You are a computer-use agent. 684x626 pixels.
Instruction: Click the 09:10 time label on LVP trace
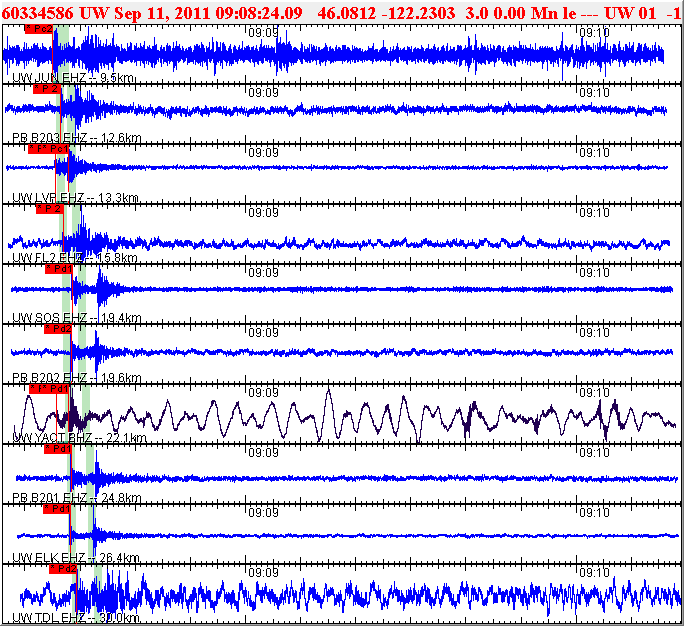(595, 153)
